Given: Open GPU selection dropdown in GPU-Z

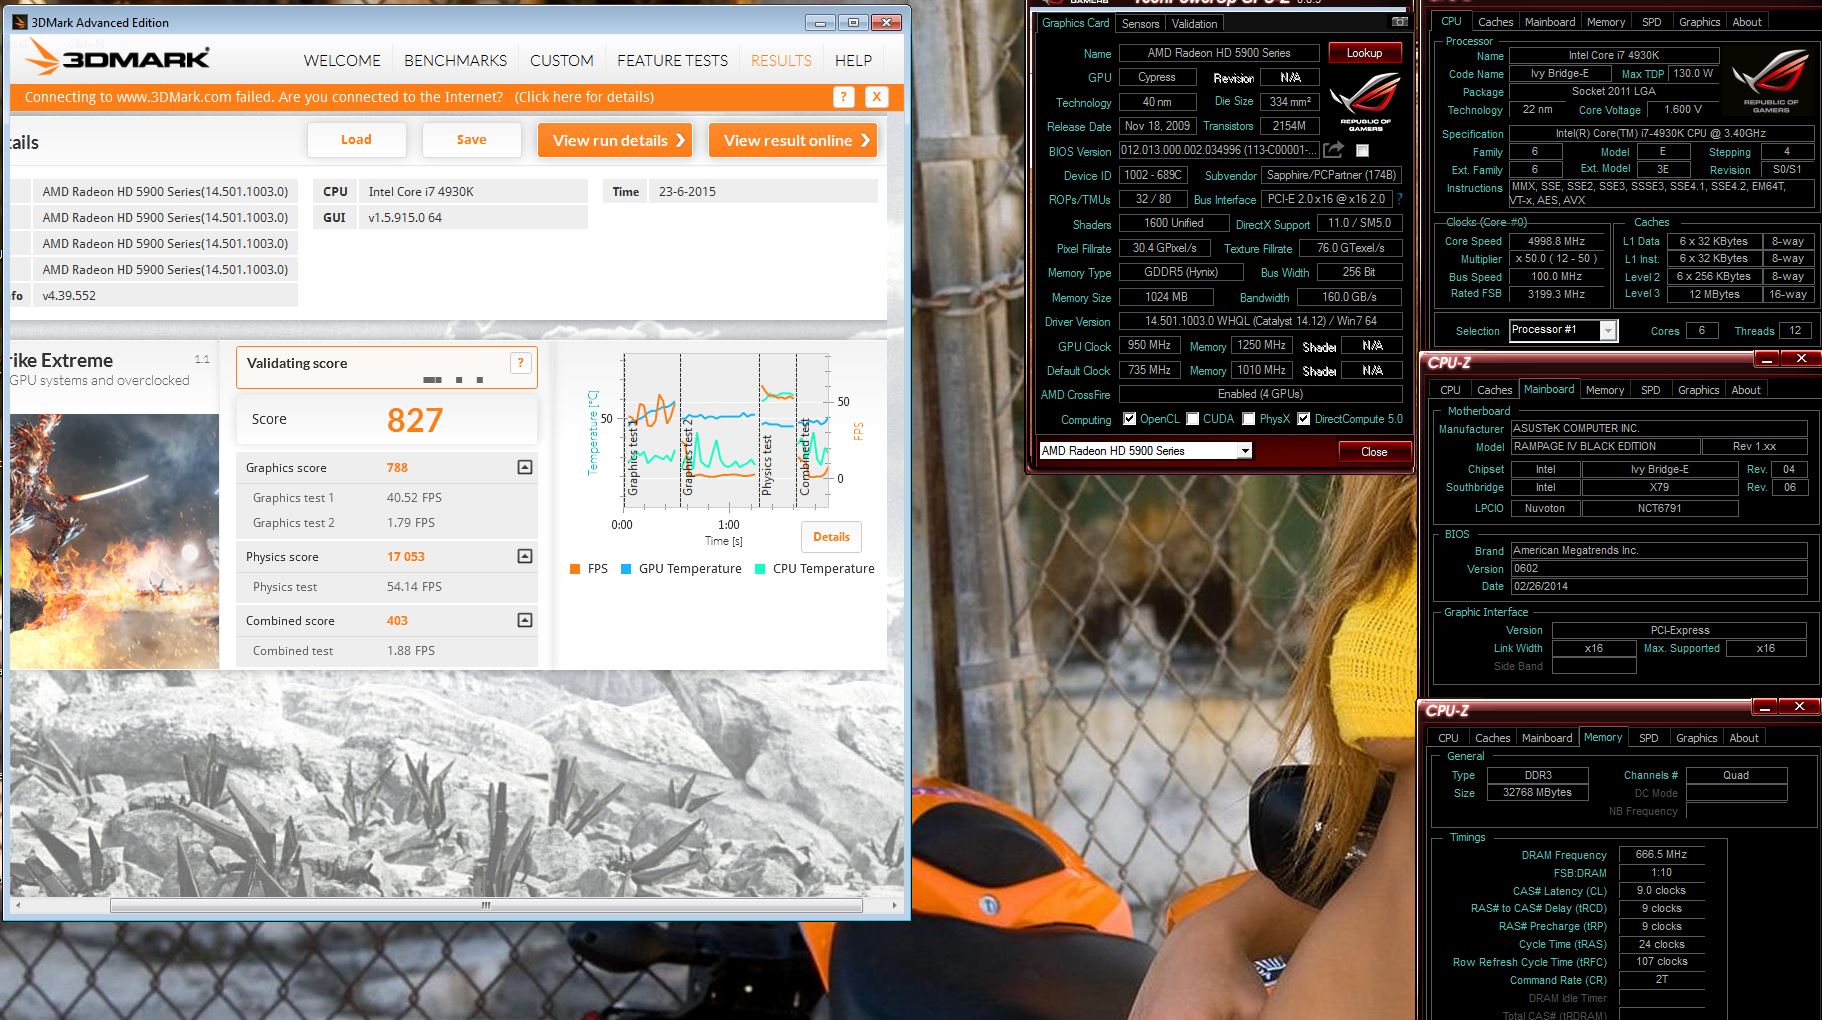Looking at the screenshot, I should pyautogui.click(x=1245, y=451).
